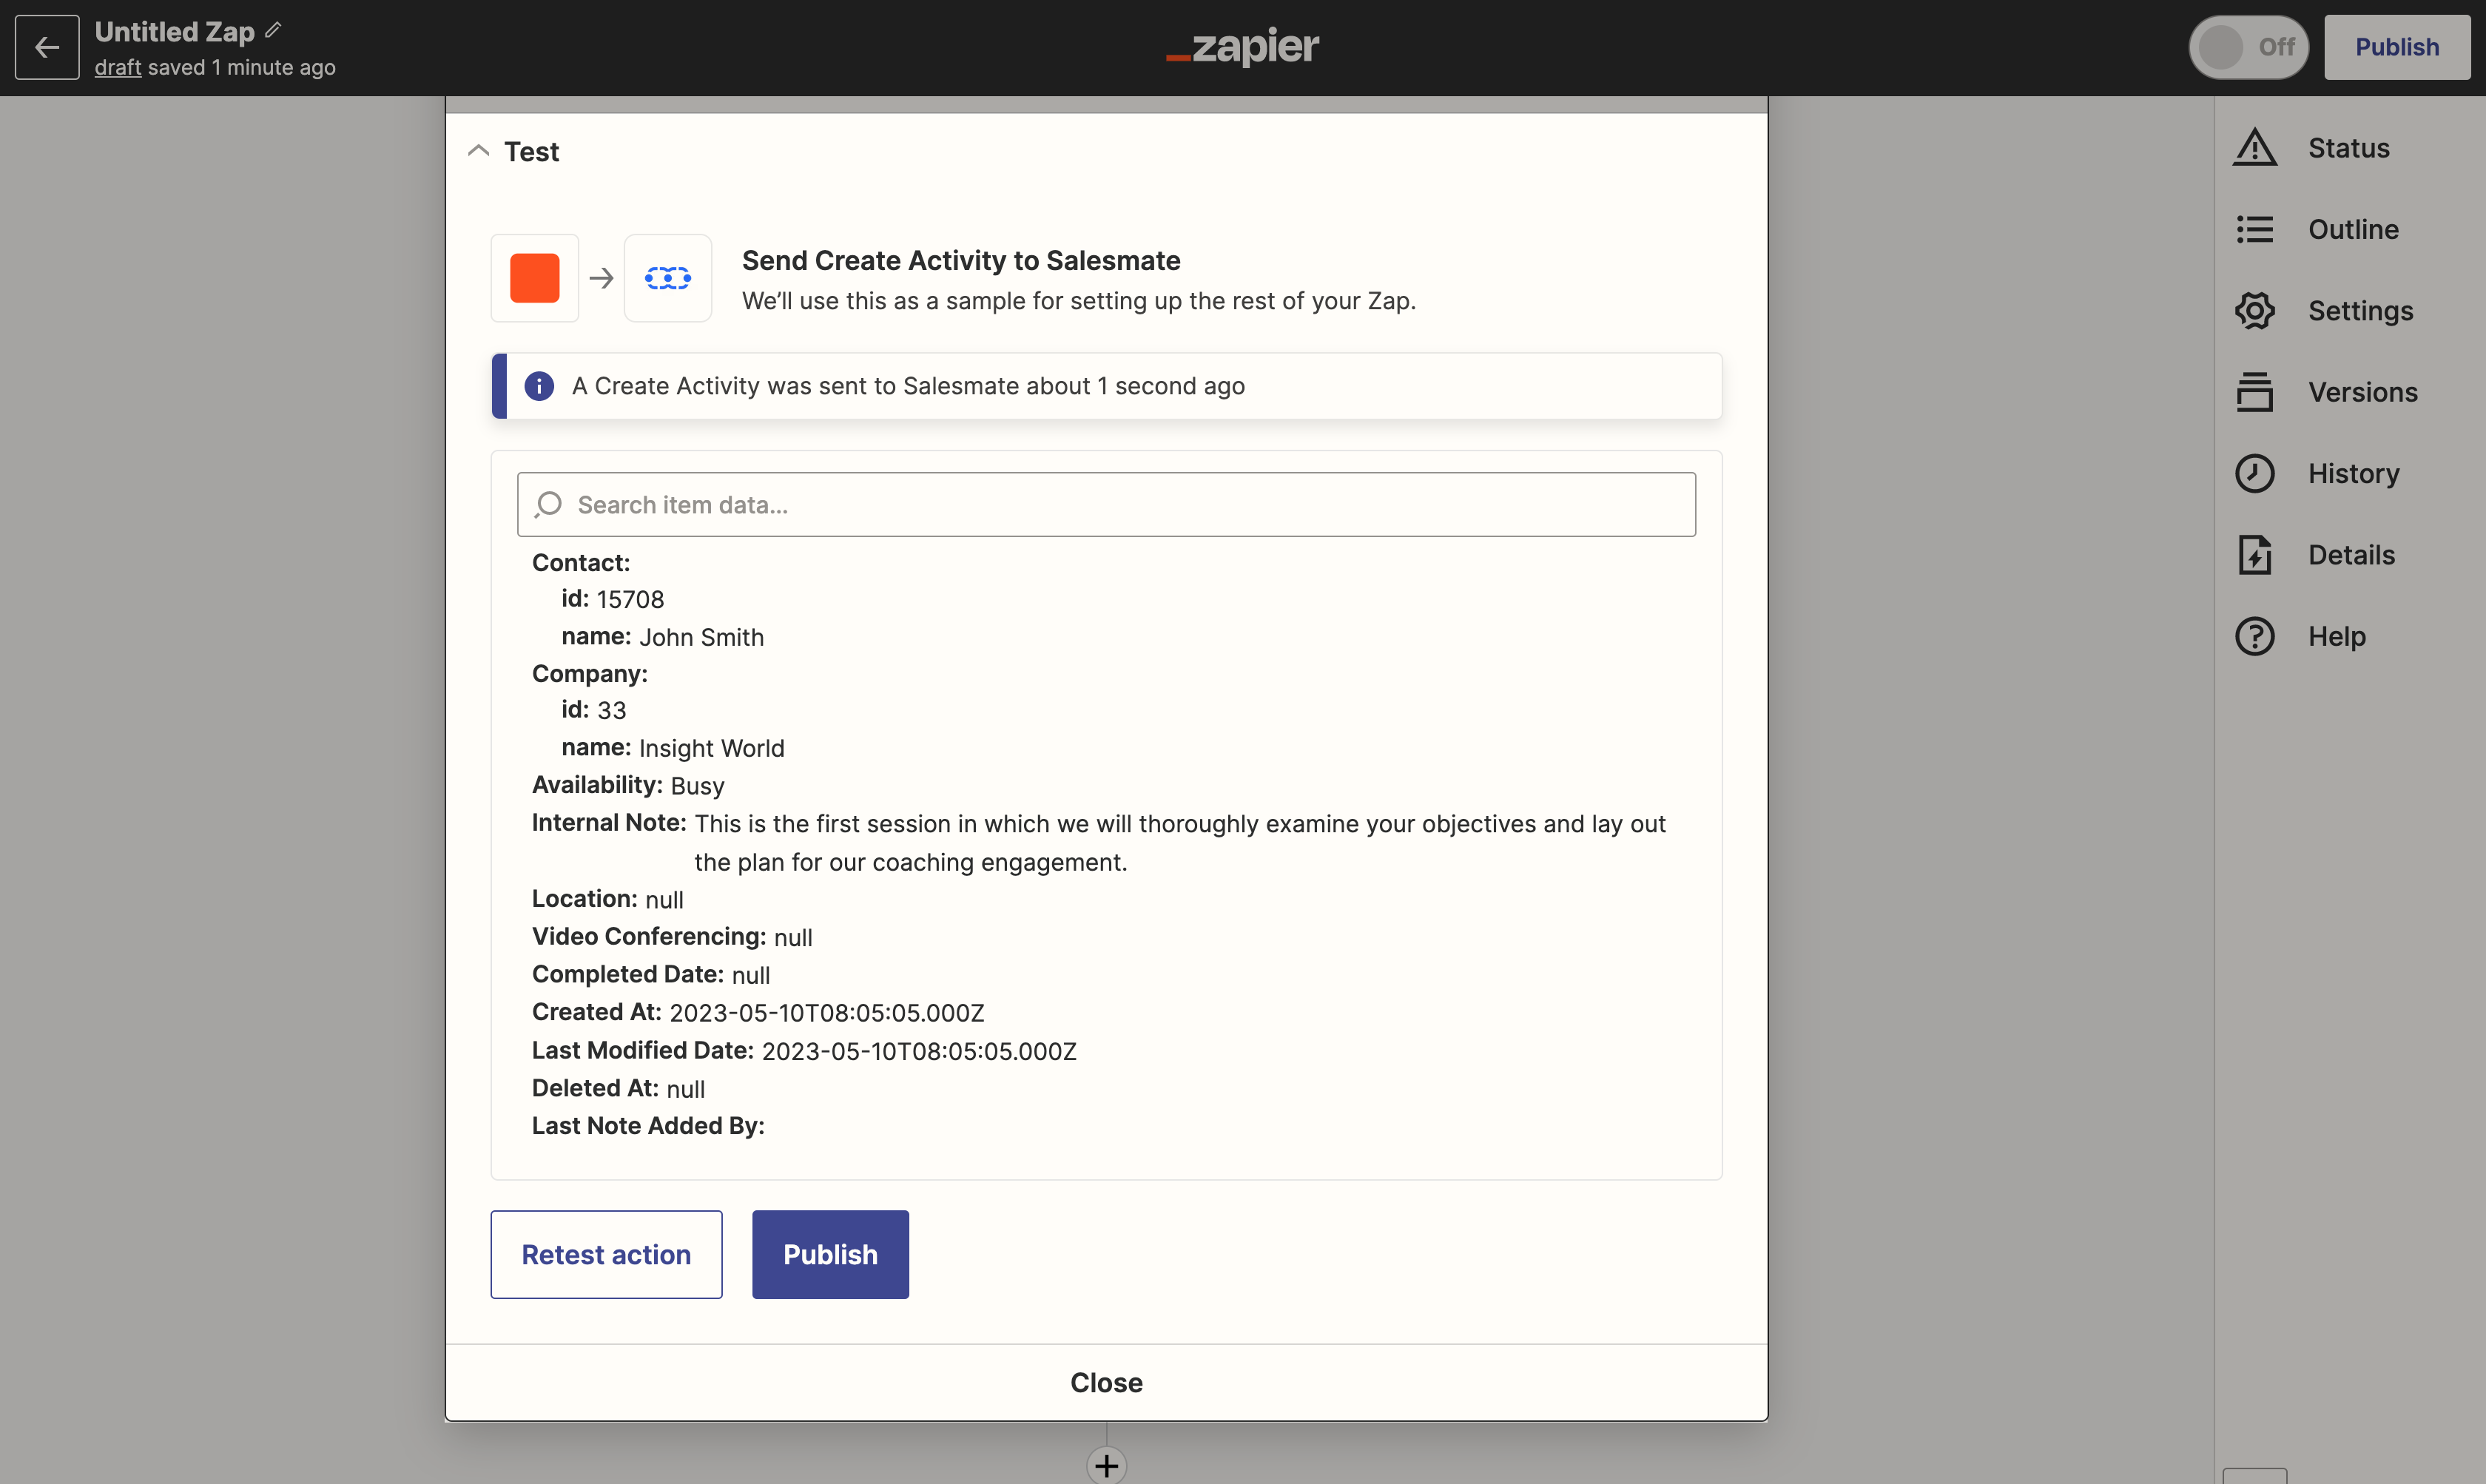Screen dimensions: 2486x1484
Task: Focus the Search item data field
Action: (x=1106, y=504)
